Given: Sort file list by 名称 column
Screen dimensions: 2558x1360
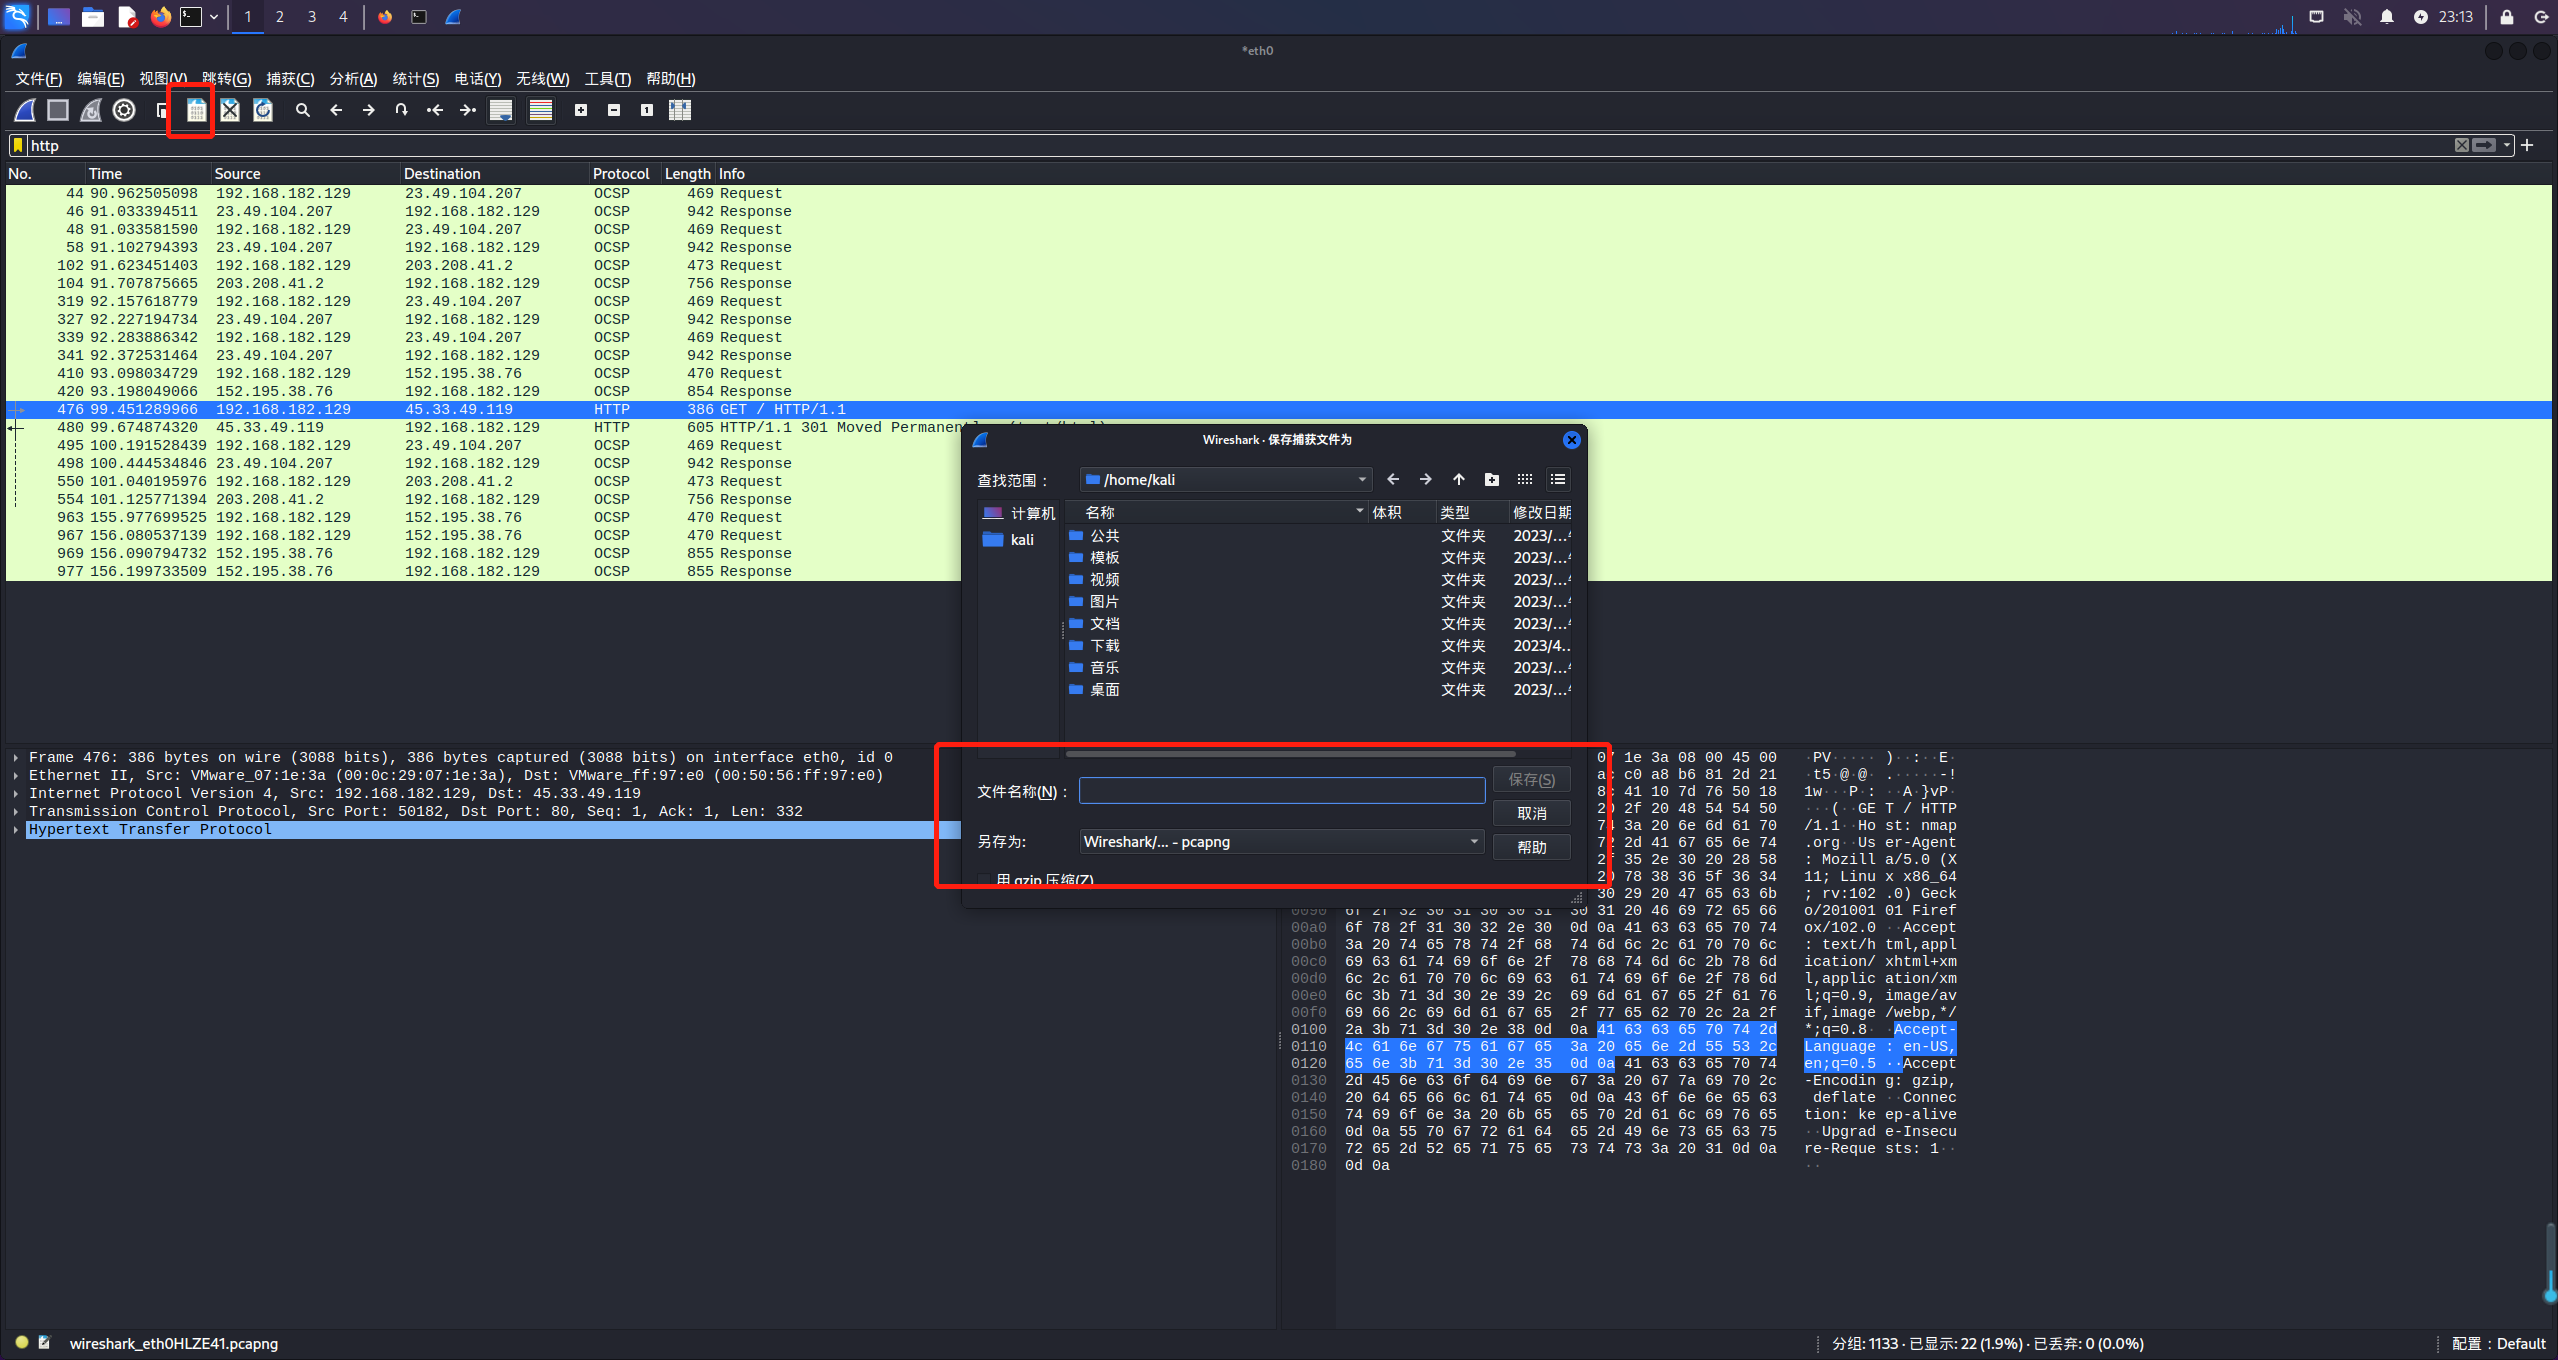Looking at the screenshot, I should (1216, 513).
